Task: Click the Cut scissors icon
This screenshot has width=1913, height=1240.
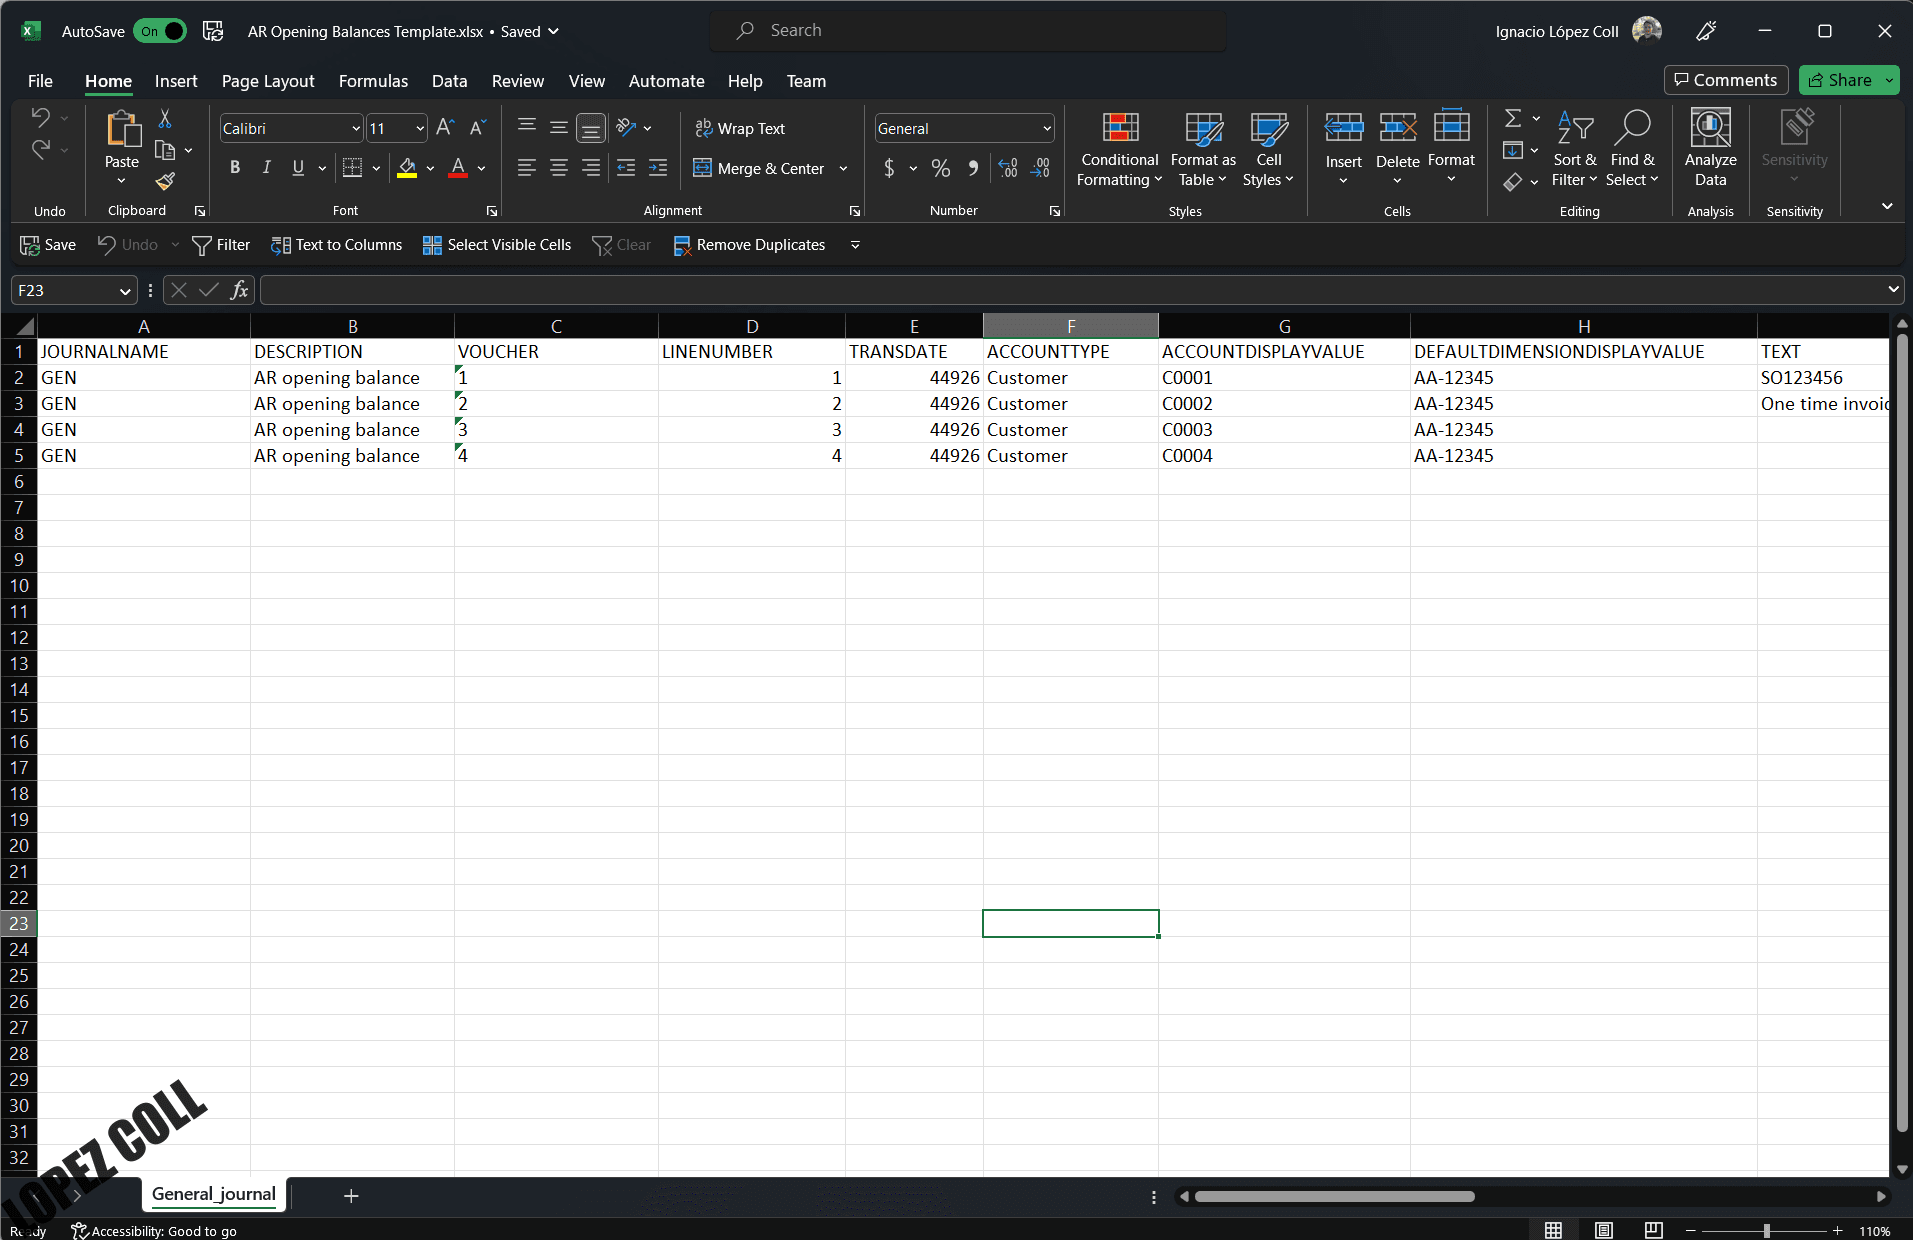Action: (x=165, y=119)
